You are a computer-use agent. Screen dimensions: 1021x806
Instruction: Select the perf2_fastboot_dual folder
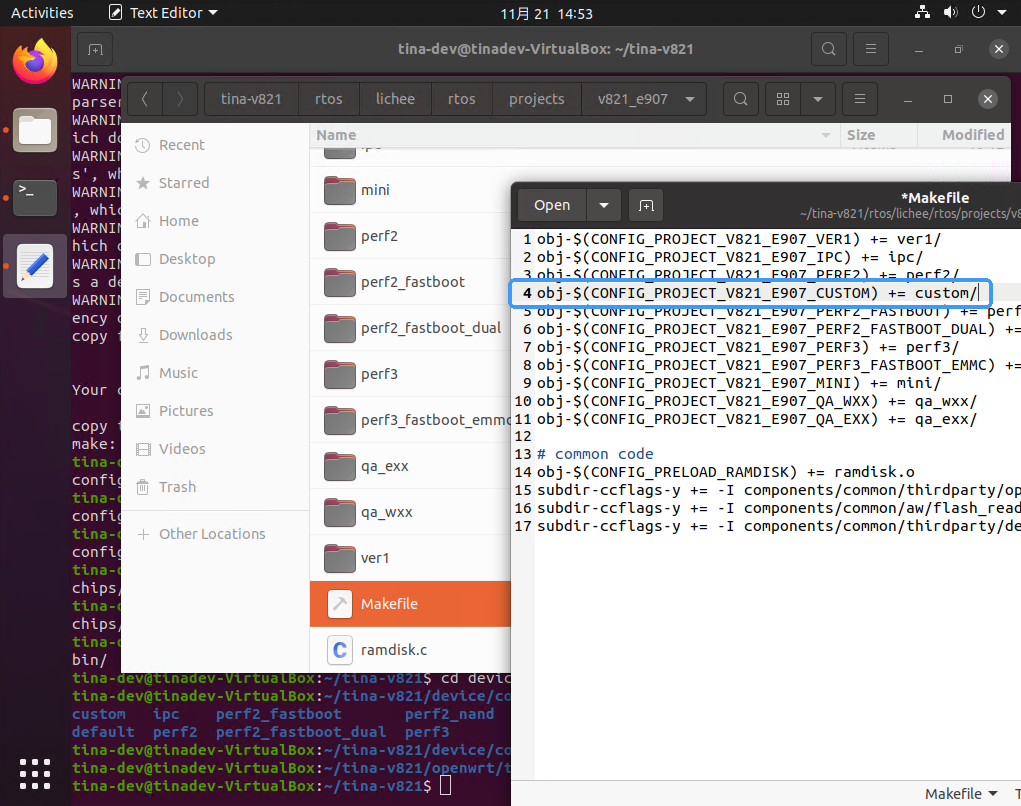[x=431, y=328]
